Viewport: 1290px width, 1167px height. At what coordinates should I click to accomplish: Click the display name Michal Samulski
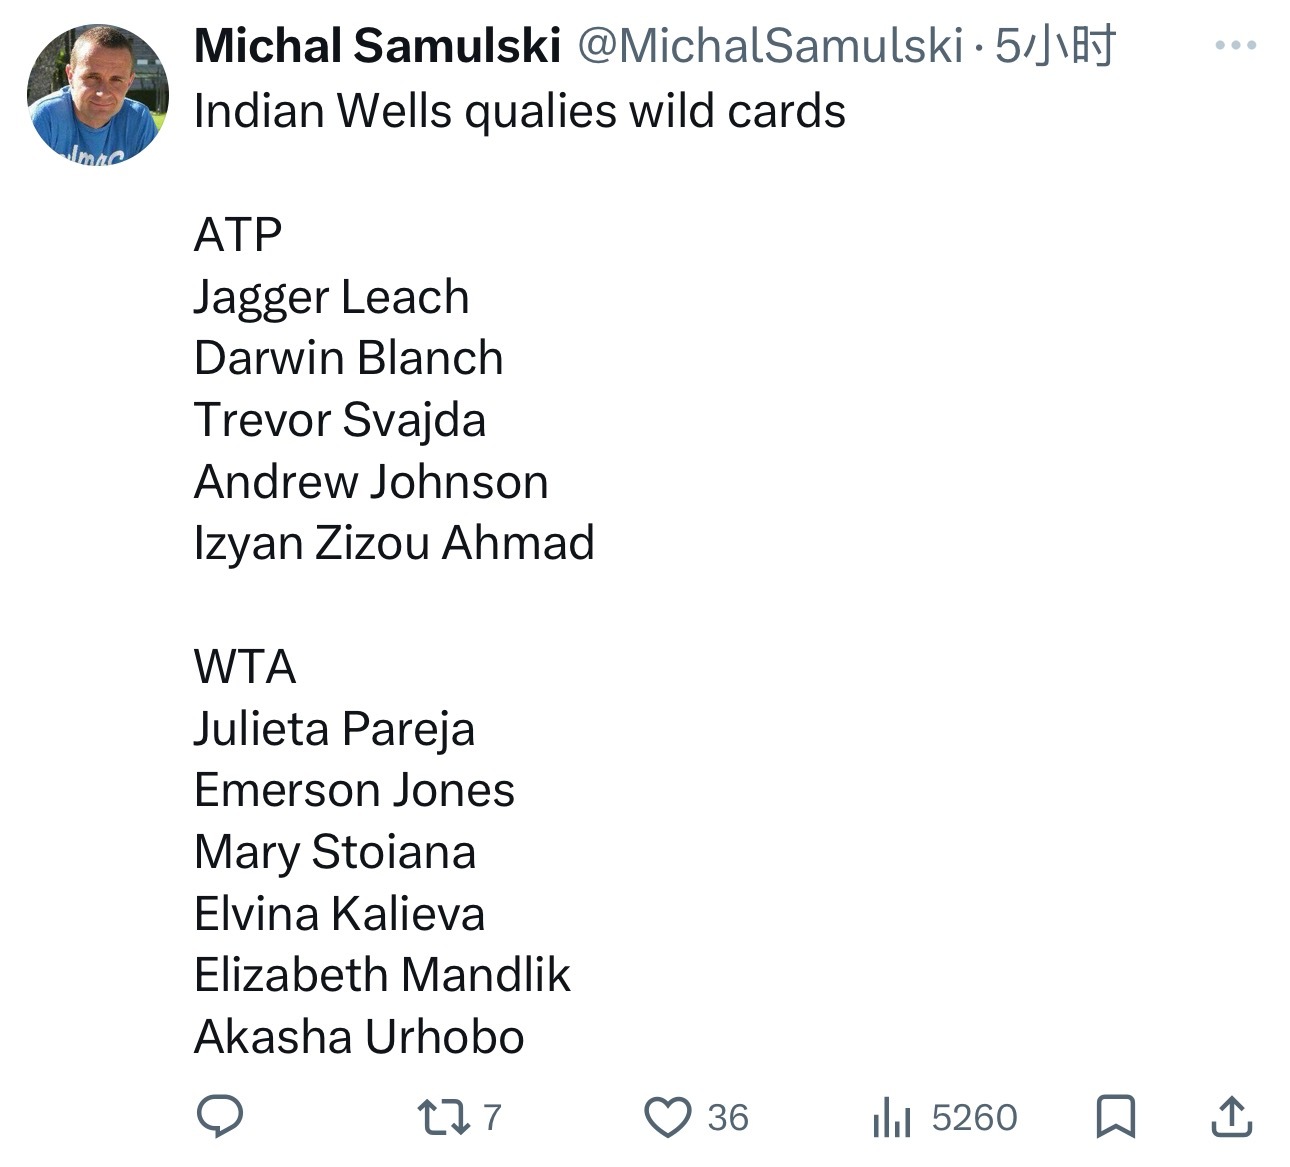(377, 46)
